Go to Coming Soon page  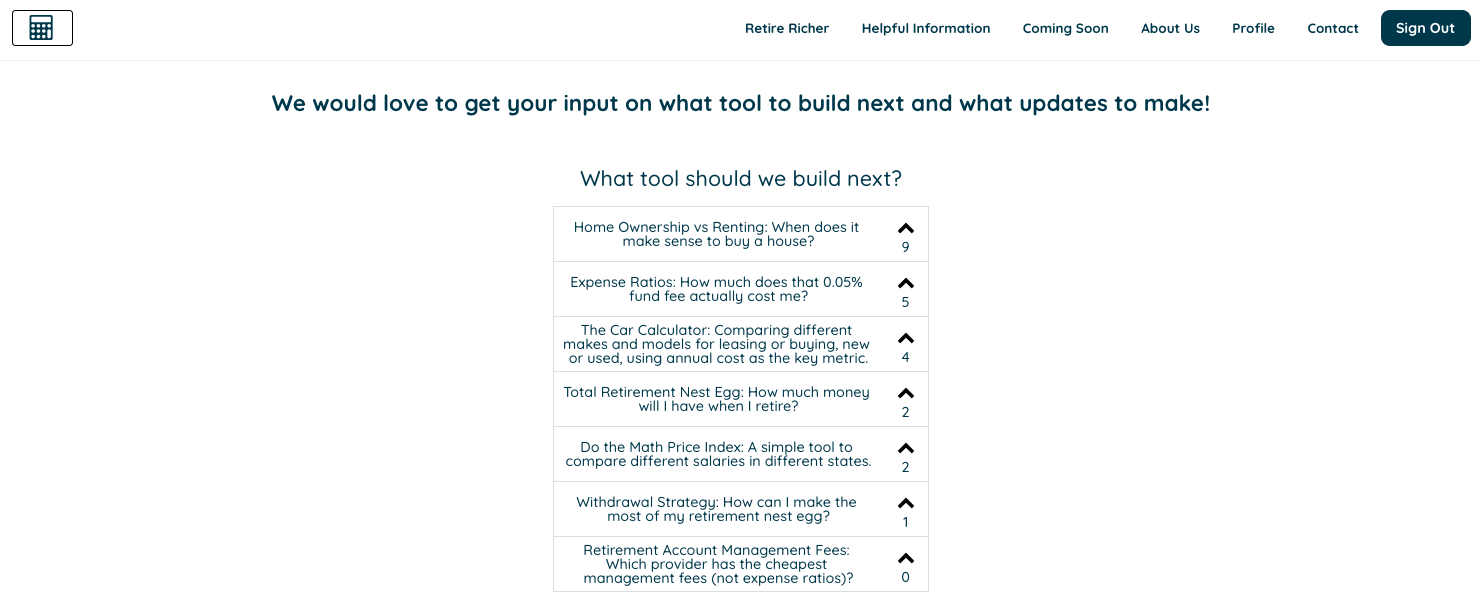[x=1065, y=28]
